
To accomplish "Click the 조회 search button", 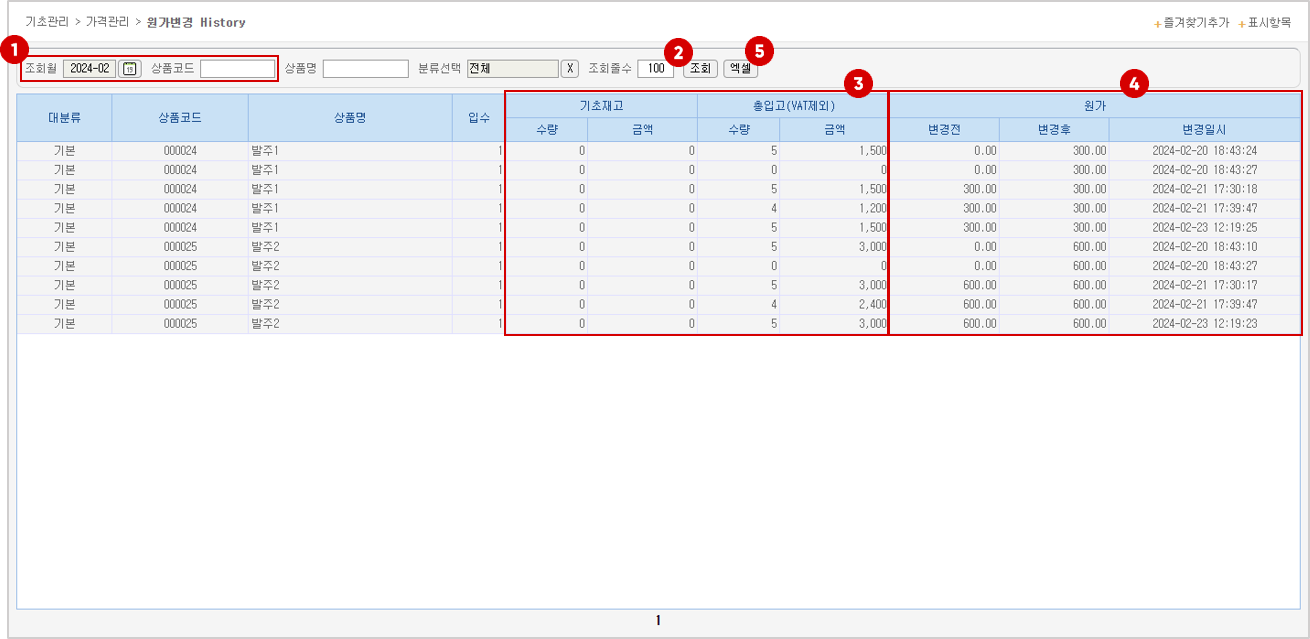I will [700, 68].
